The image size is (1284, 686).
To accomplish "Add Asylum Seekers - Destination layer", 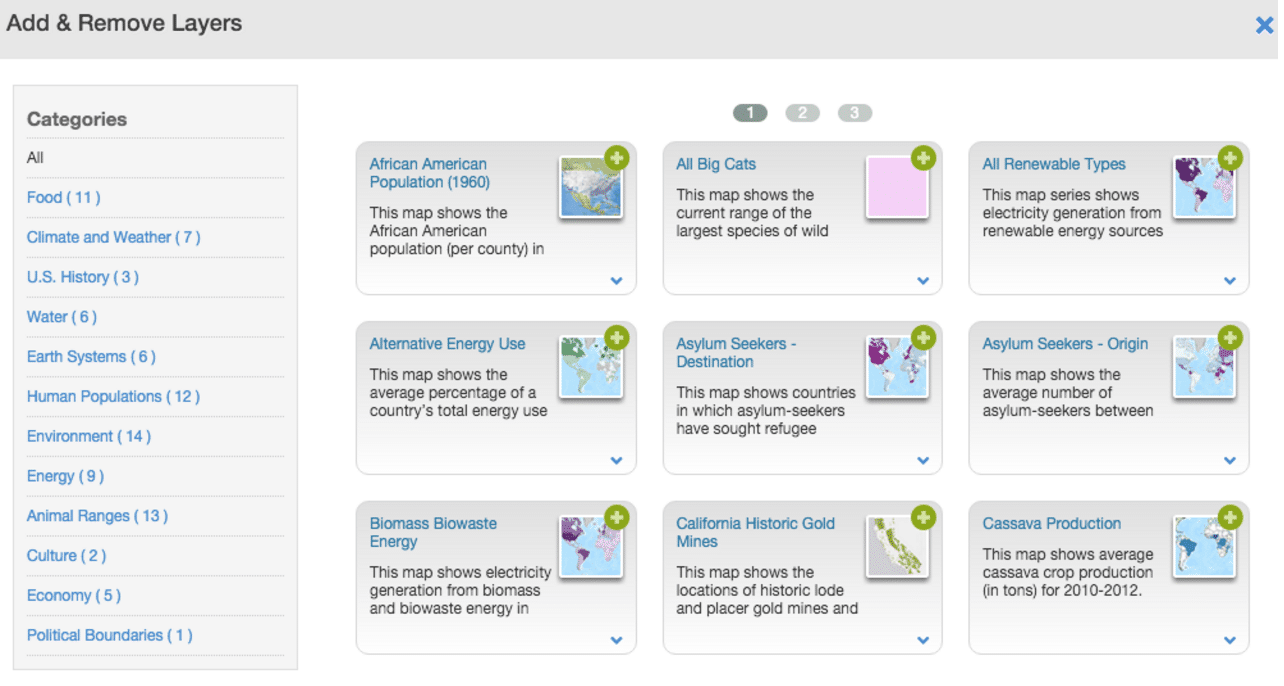I will (923, 338).
